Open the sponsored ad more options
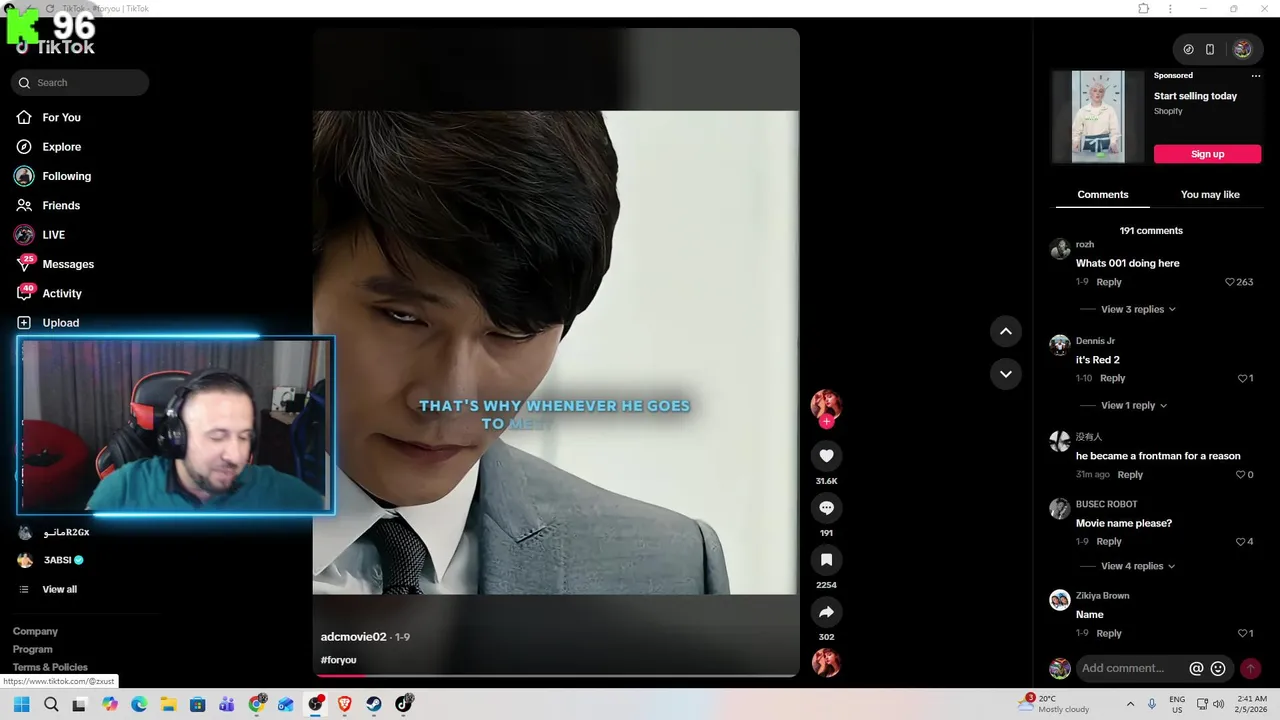Viewport: 1280px width, 720px height. click(1256, 76)
